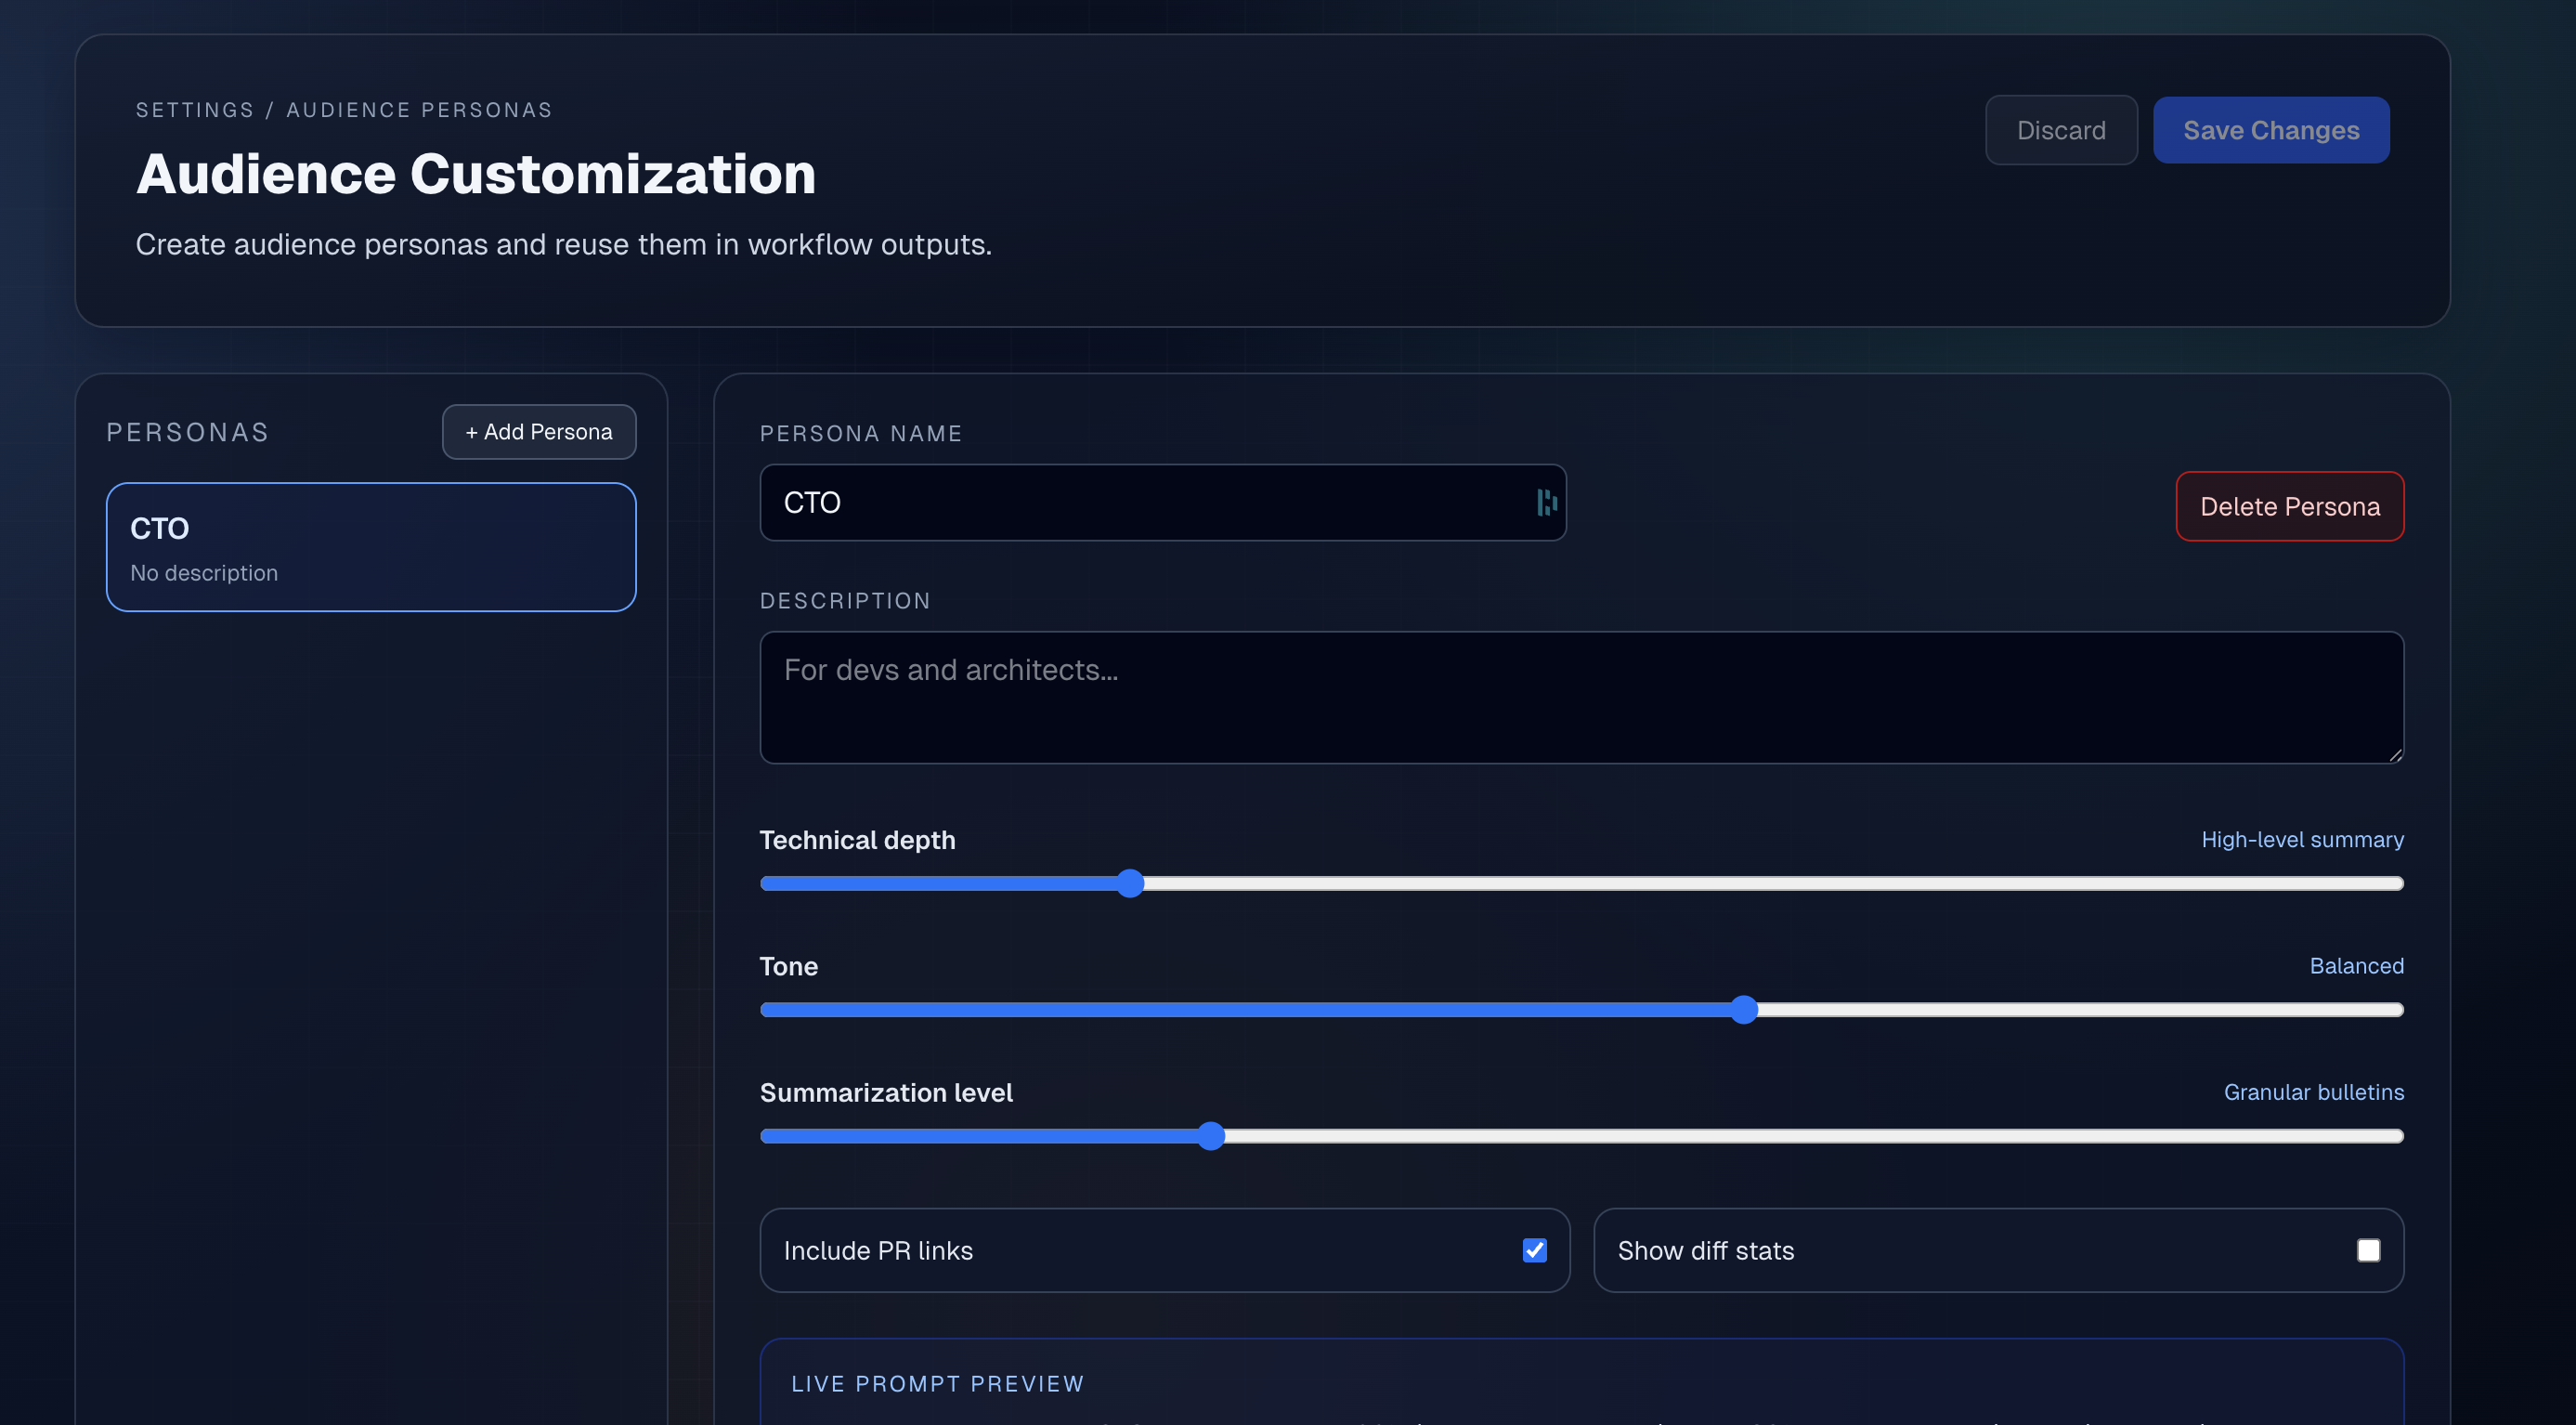Select the CTO persona in the Personas list
This screenshot has width=2576, height=1425.
(x=370, y=546)
